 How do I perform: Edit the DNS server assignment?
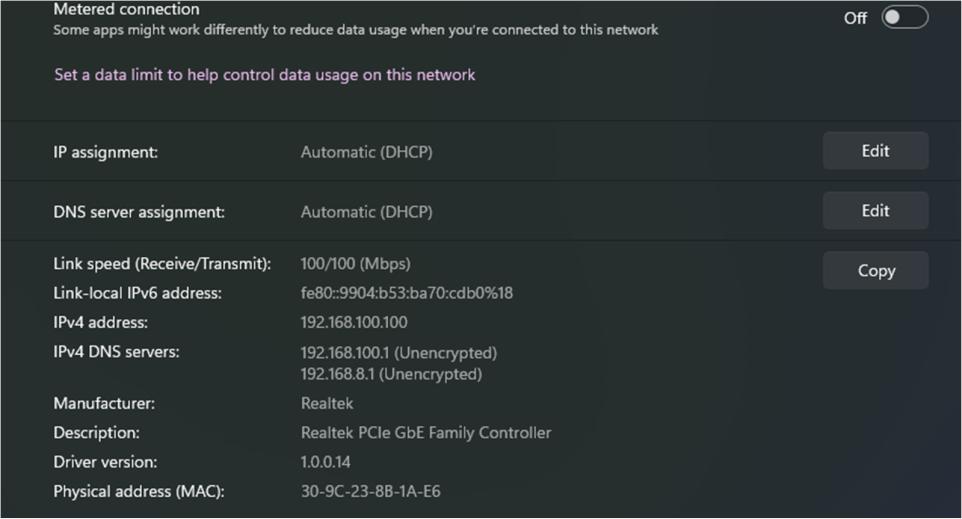point(875,211)
